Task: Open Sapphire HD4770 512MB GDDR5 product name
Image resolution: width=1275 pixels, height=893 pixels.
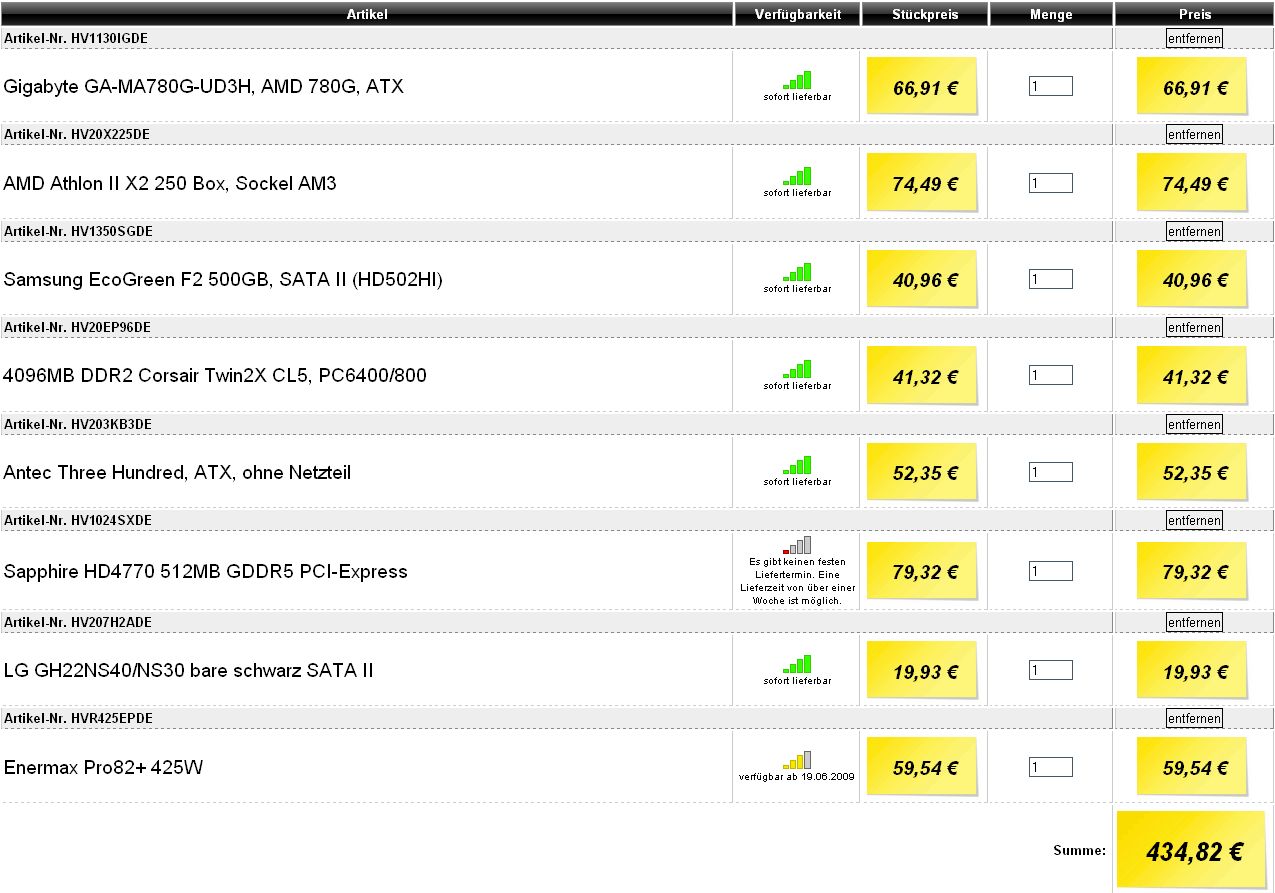Action: click(205, 572)
